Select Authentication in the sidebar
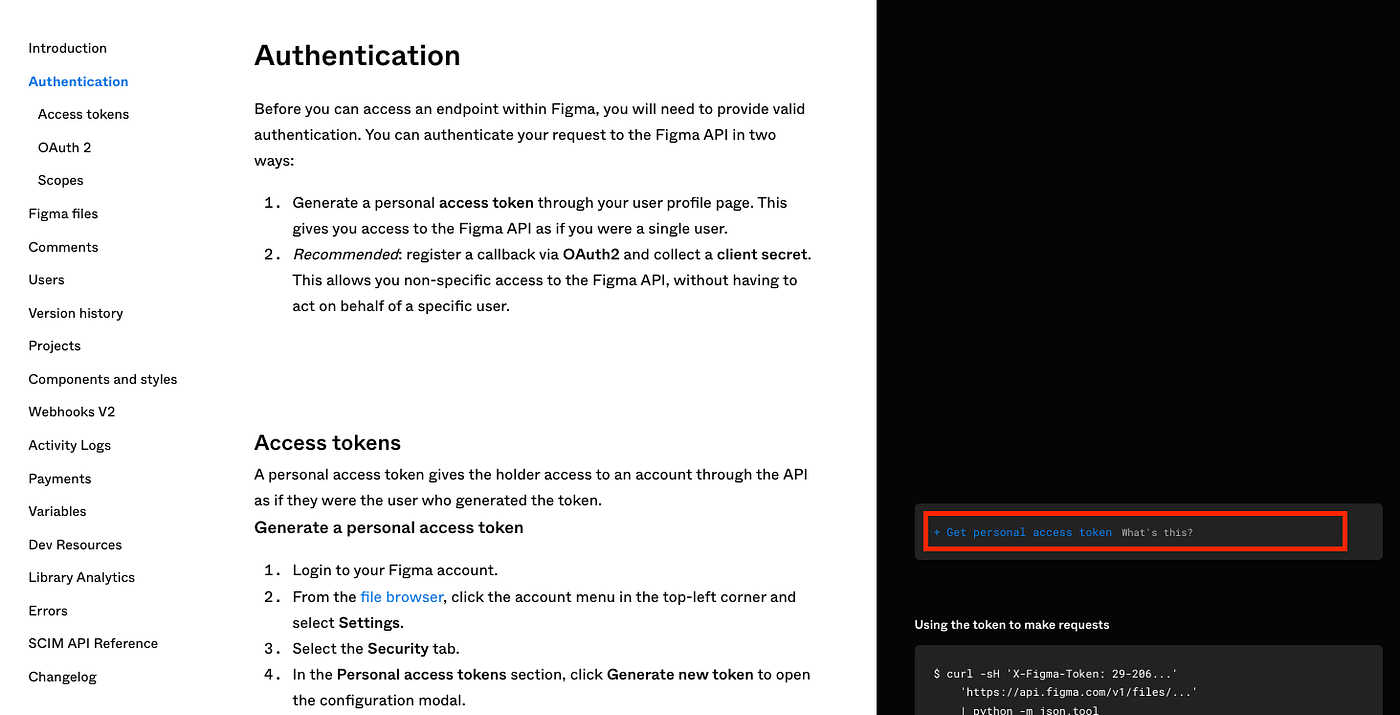The height and width of the screenshot is (715, 1400). click(78, 81)
